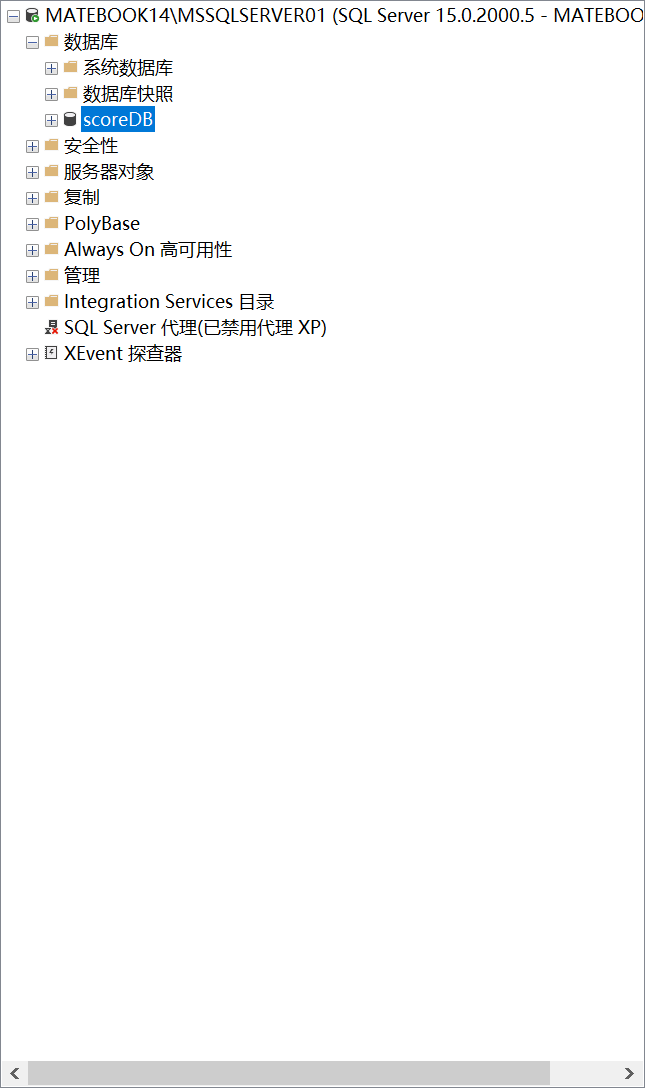Click the XEvent 探查器 icon
The image size is (645, 1088).
point(51,353)
